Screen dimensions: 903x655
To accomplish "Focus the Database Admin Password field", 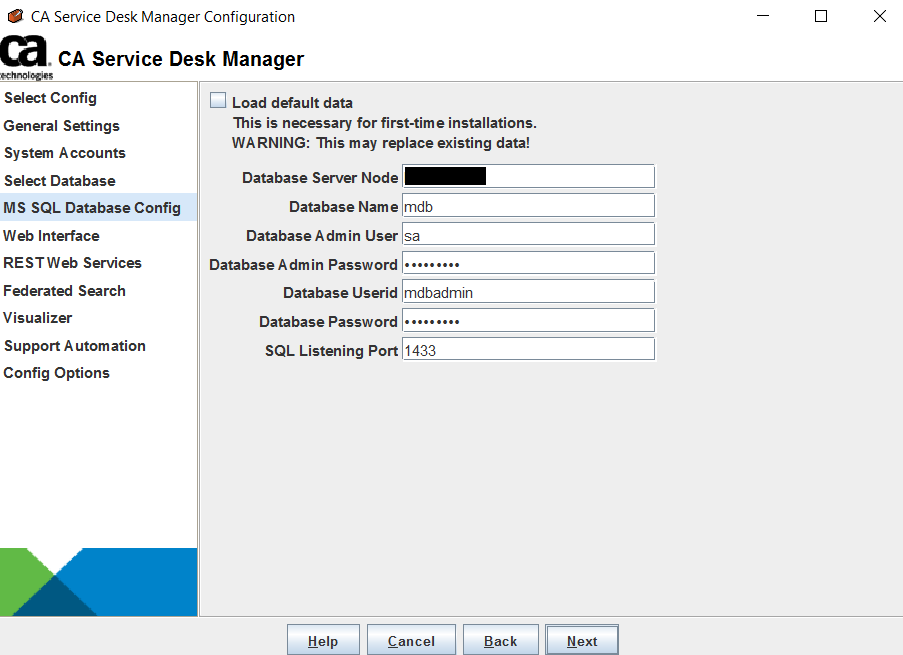I will click(x=528, y=264).
